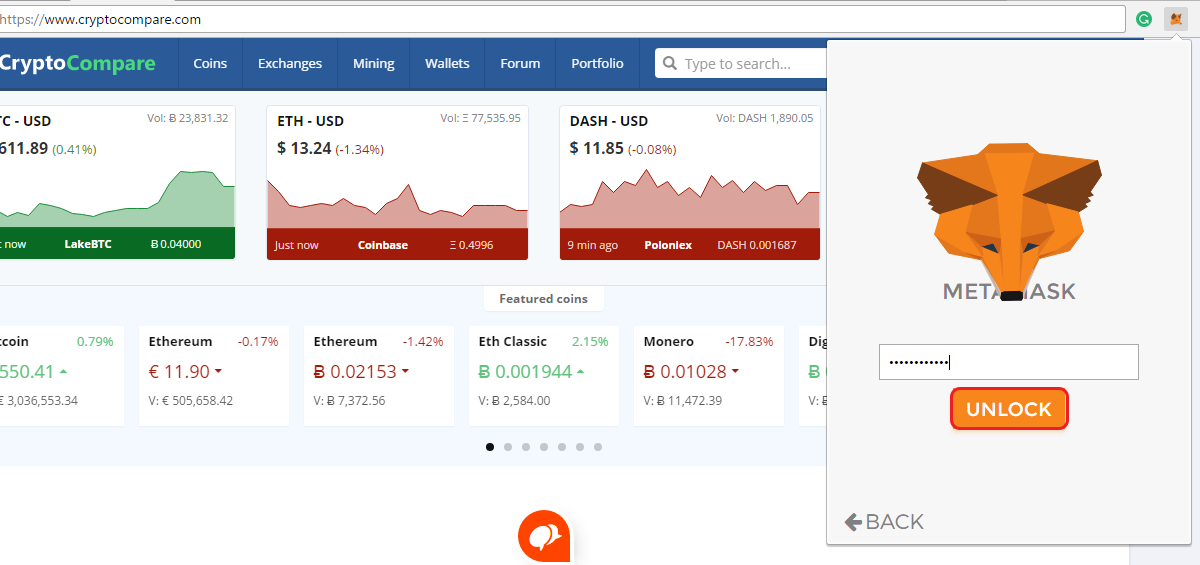Click the LakeBTC exchange label

pos(88,244)
